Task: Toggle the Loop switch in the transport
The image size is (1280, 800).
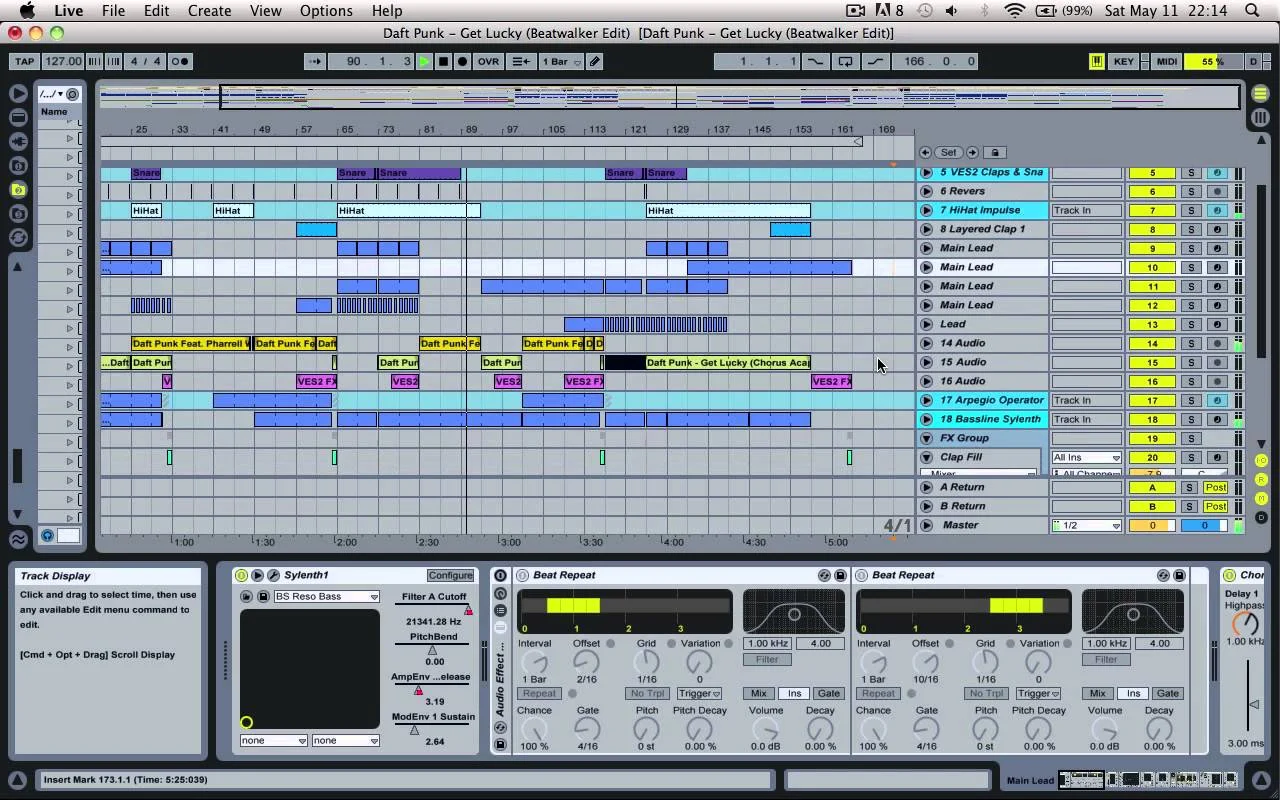Action: 846,61
